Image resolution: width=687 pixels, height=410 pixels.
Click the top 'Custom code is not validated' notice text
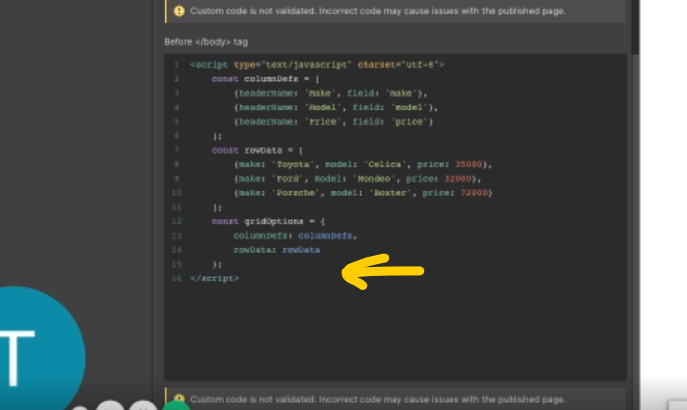point(378,11)
